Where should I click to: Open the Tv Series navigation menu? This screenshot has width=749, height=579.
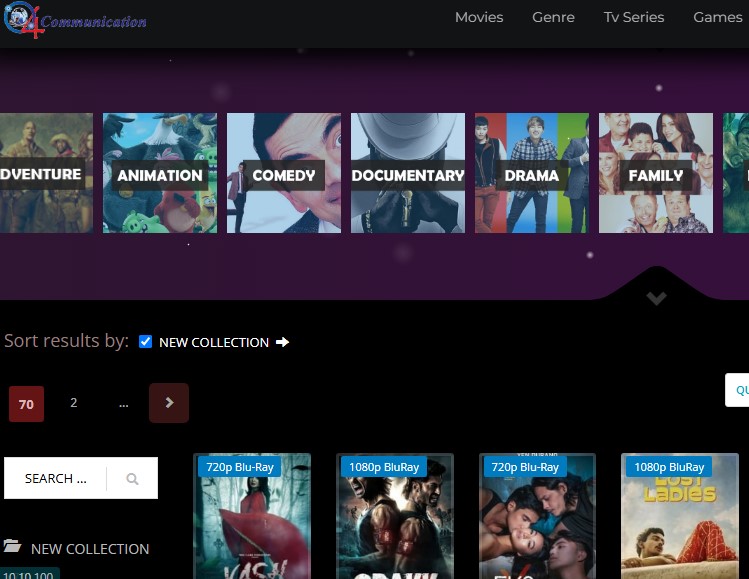633,17
